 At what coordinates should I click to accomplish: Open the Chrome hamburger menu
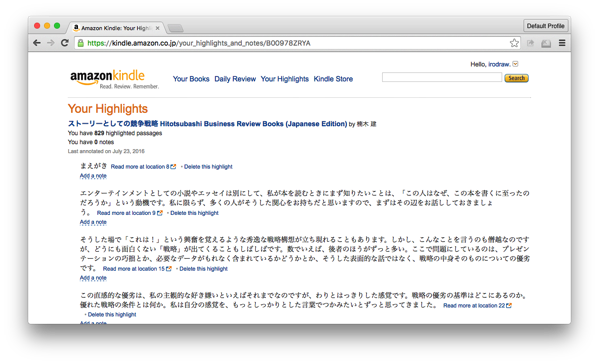pyautogui.click(x=562, y=43)
